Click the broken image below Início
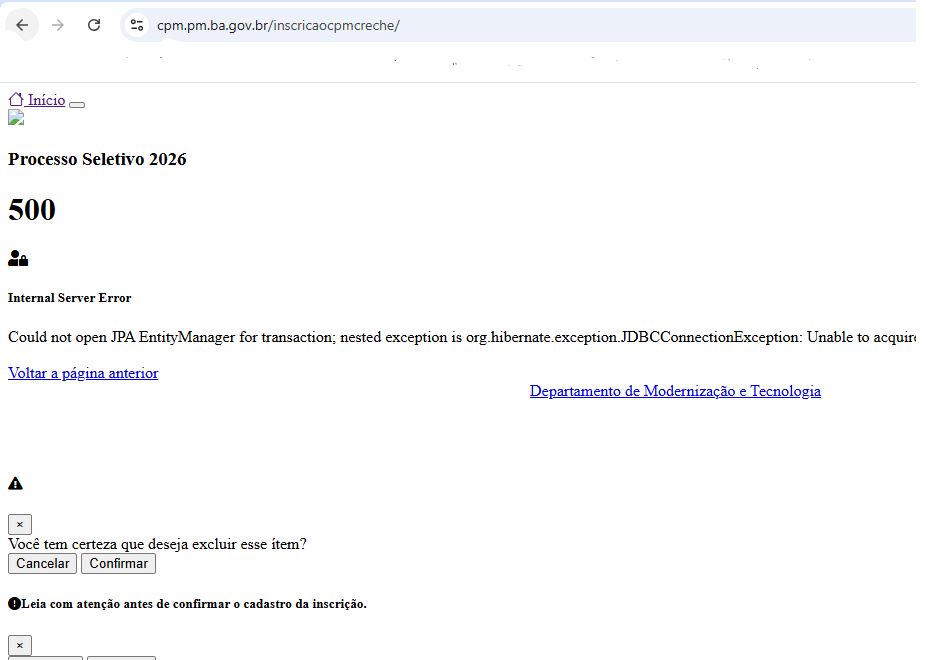 coord(16,118)
